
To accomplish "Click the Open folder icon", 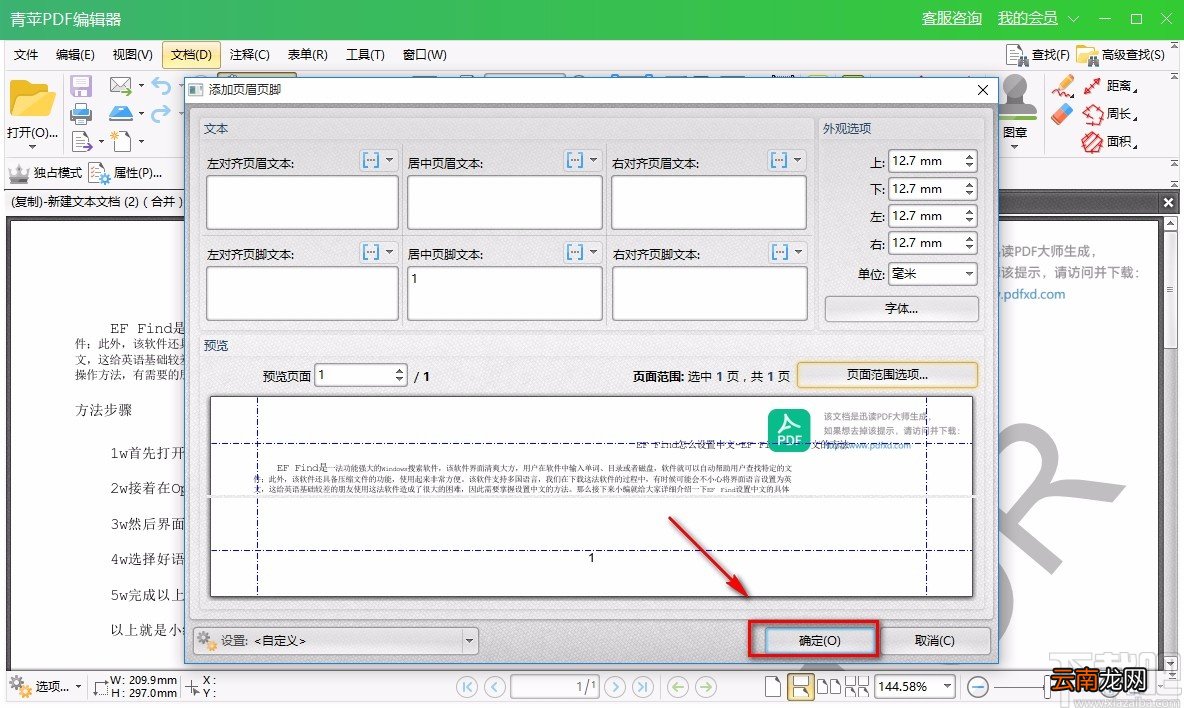I will tap(32, 99).
